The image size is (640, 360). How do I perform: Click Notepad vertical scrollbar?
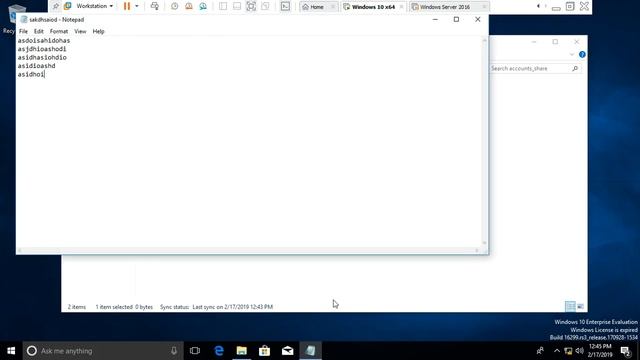coord(484,141)
